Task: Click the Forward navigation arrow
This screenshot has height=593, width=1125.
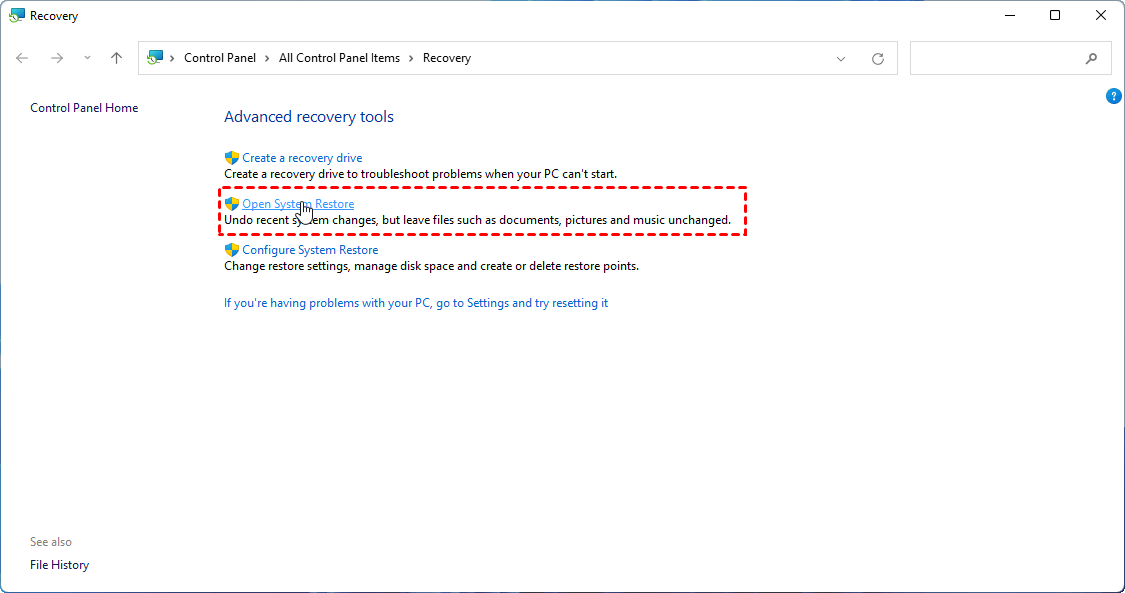Action: pyautogui.click(x=57, y=58)
